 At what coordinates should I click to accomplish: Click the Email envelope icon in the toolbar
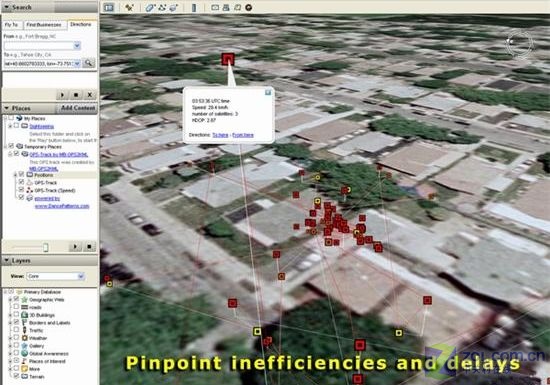point(215,7)
